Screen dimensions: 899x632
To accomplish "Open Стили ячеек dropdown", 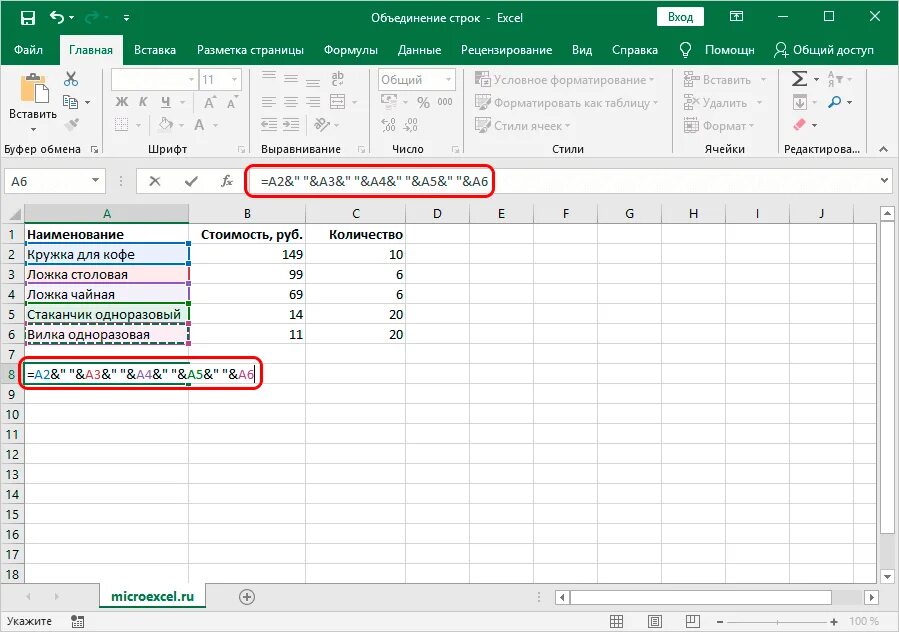I will click(523, 126).
